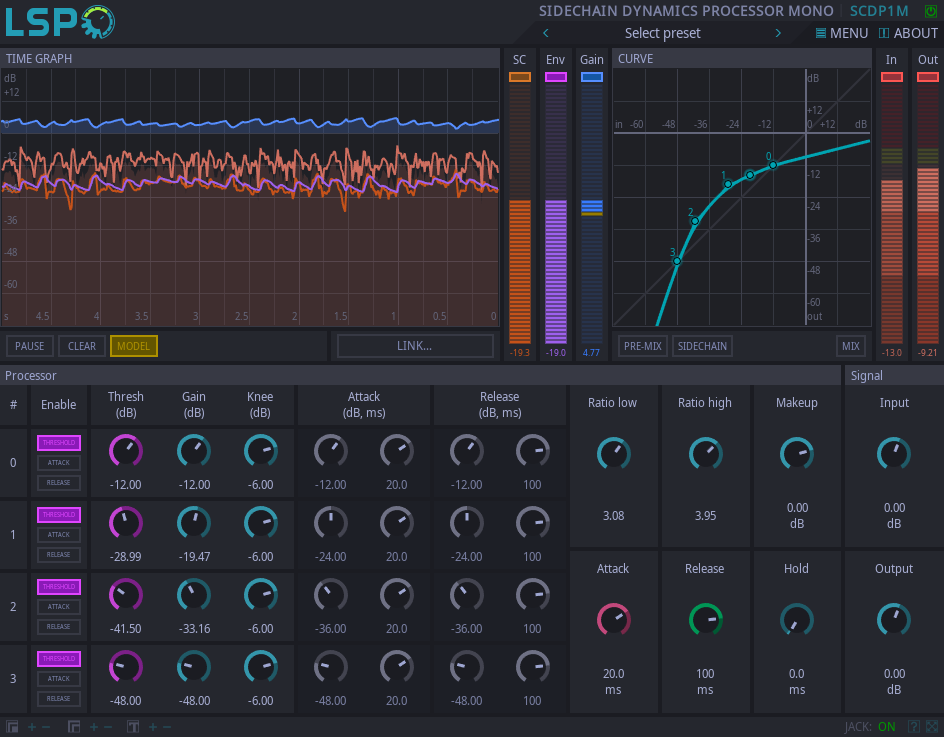The height and width of the screenshot is (737, 944).
Task: Click next preset chevron arrow
Action: tap(778, 32)
